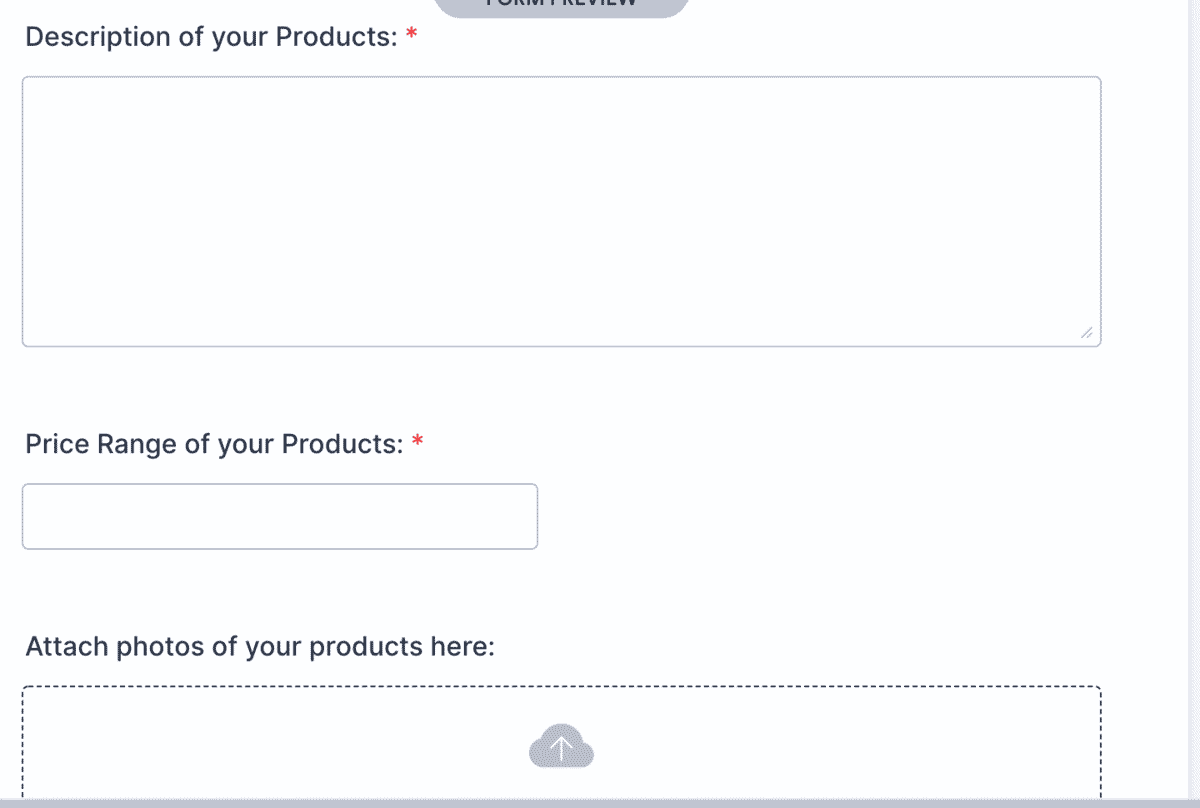1200x808 pixels.
Task: Click the cloud upload icon
Action: [561, 748]
